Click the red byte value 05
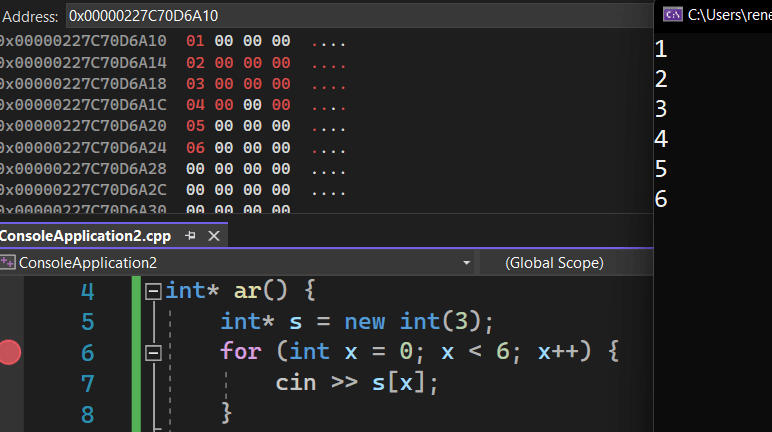Screen dimensions: 772x432 click(x=195, y=126)
